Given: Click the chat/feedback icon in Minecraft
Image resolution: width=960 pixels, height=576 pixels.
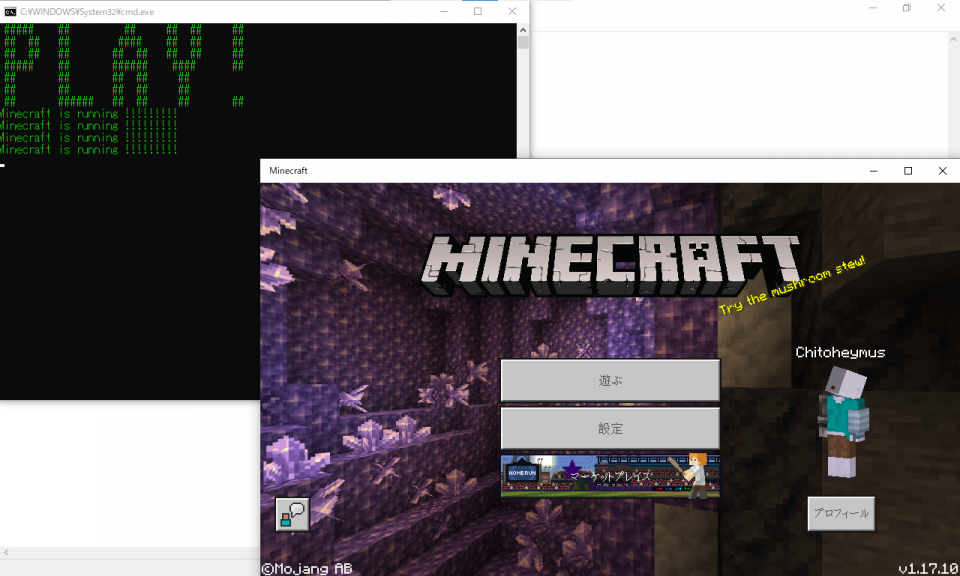Looking at the screenshot, I should point(292,514).
